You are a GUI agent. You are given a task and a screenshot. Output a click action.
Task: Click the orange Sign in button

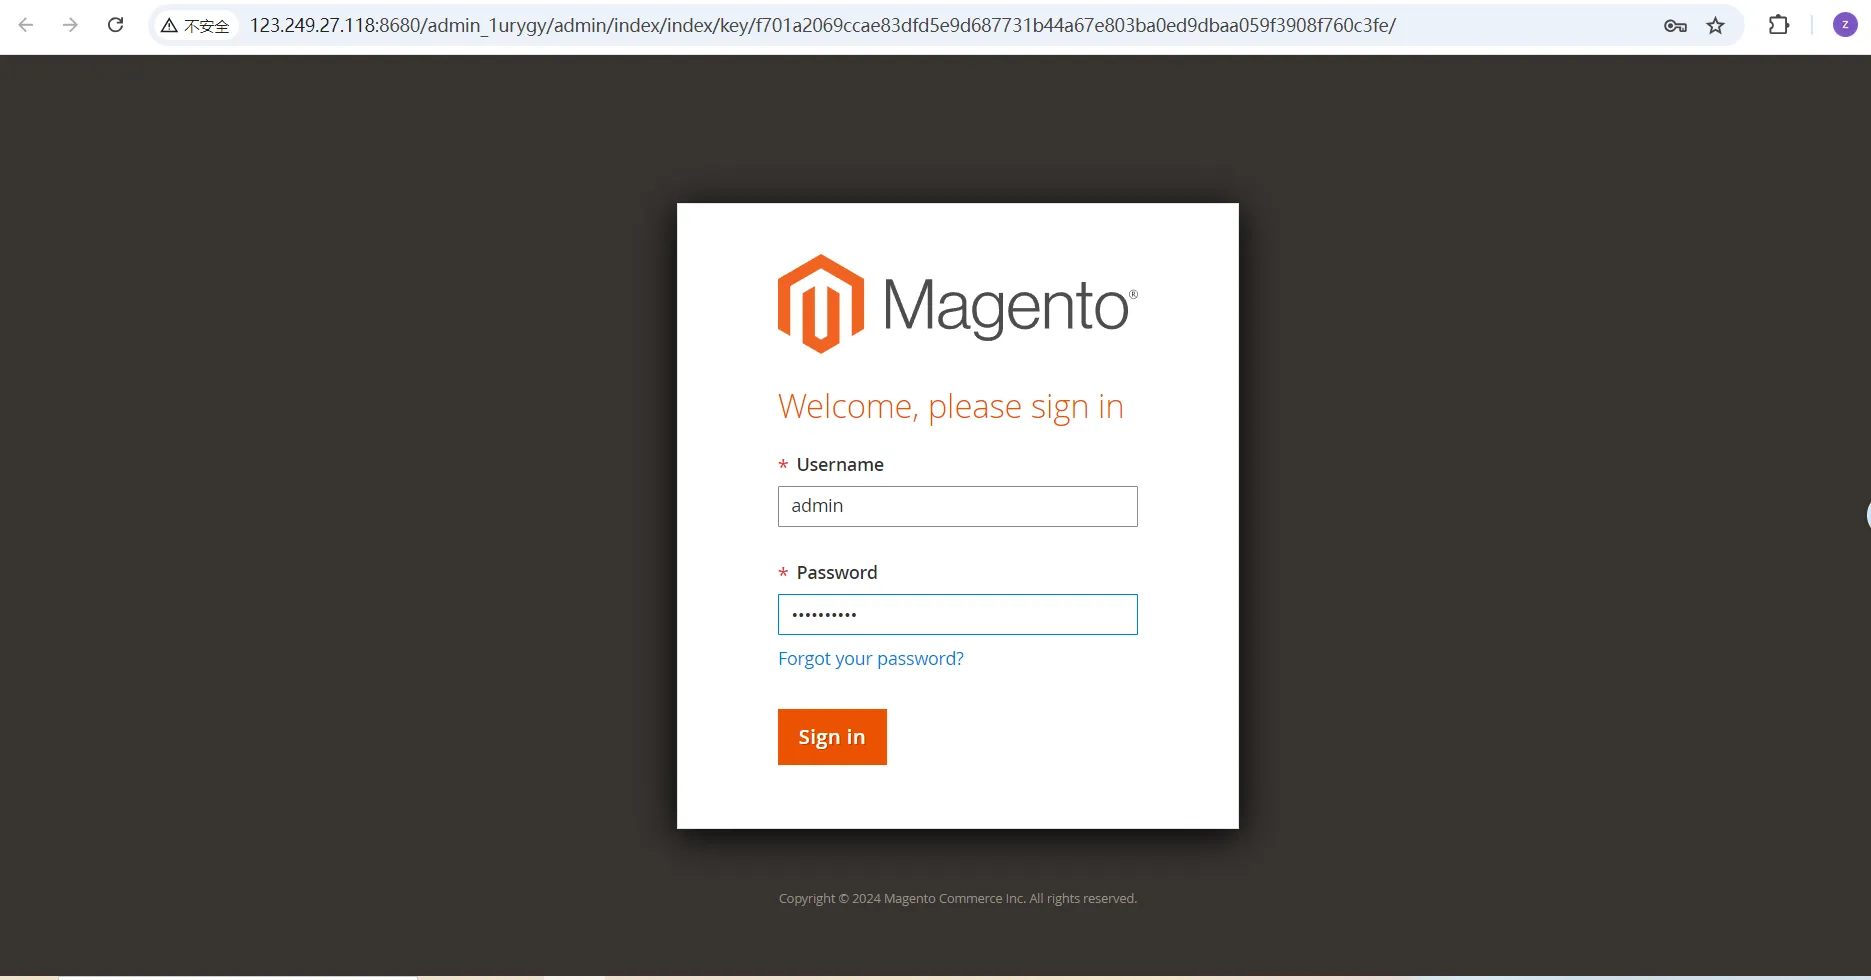pyautogui.click(x=832, y=737)
